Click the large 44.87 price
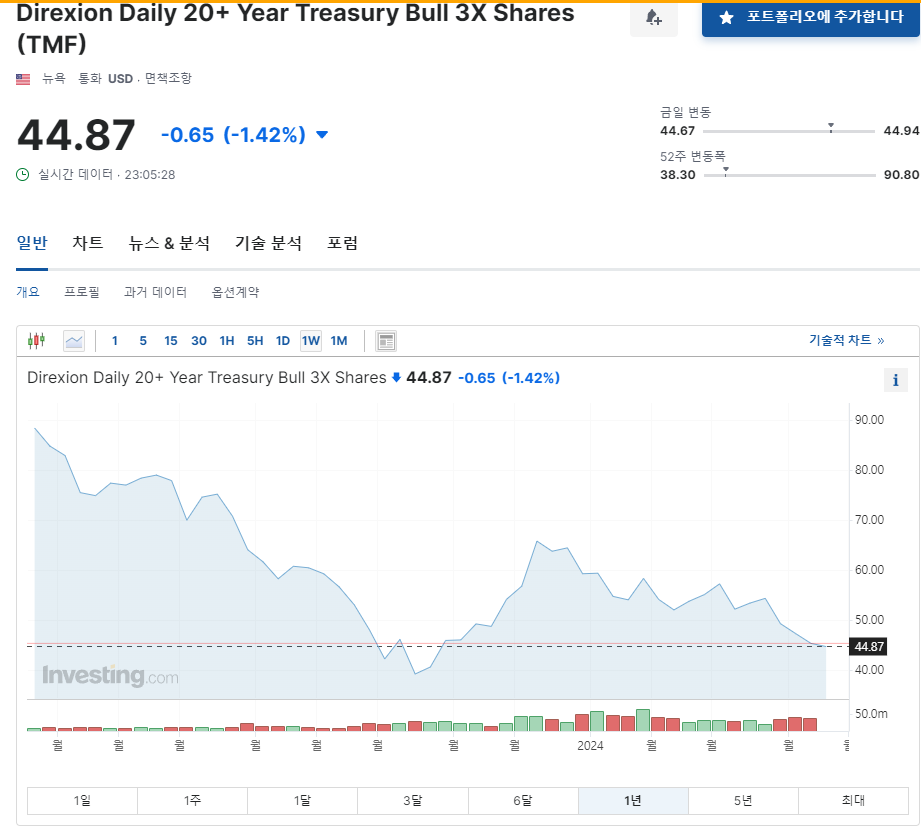The width and height of the screenshot is (921, 840). pos(76,135)
